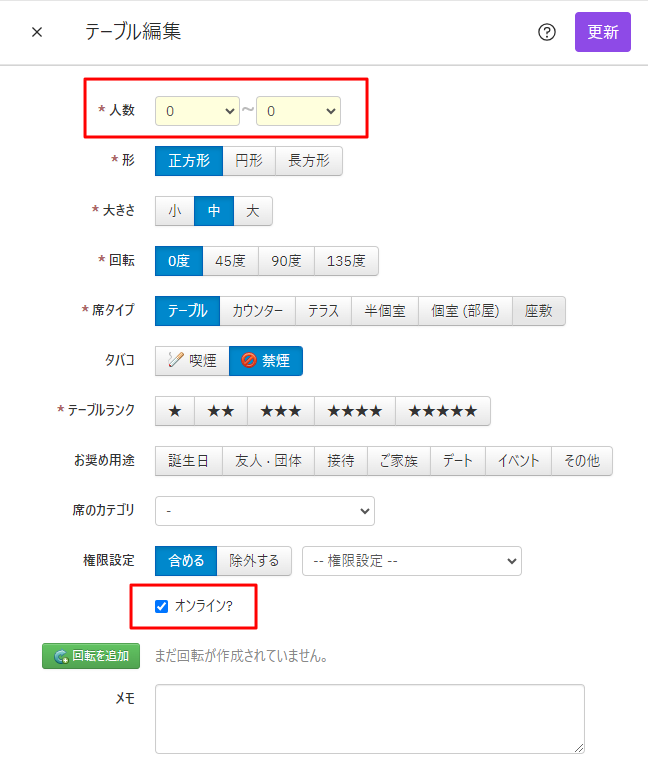Select the 正方形 shape option
This screenshot has height=770, width=648.
(x=189, y=161)
